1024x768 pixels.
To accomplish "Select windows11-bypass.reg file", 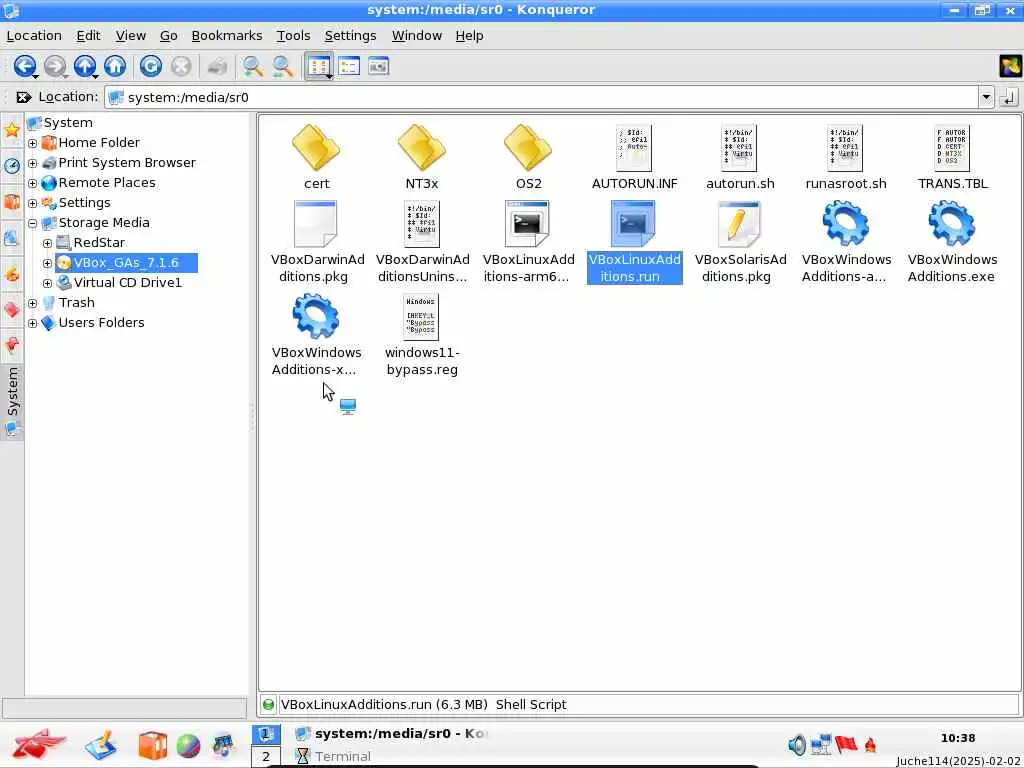I will pyautogui.click(x=422, y=334).
